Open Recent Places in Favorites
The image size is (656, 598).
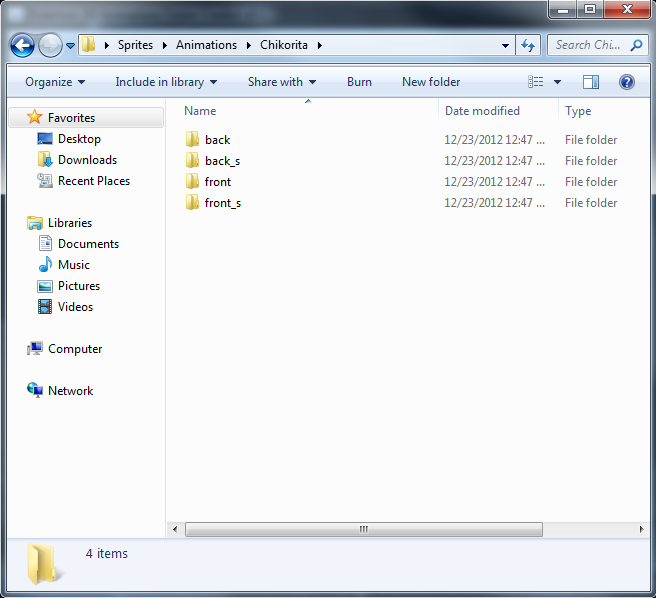tap(94, 181)
